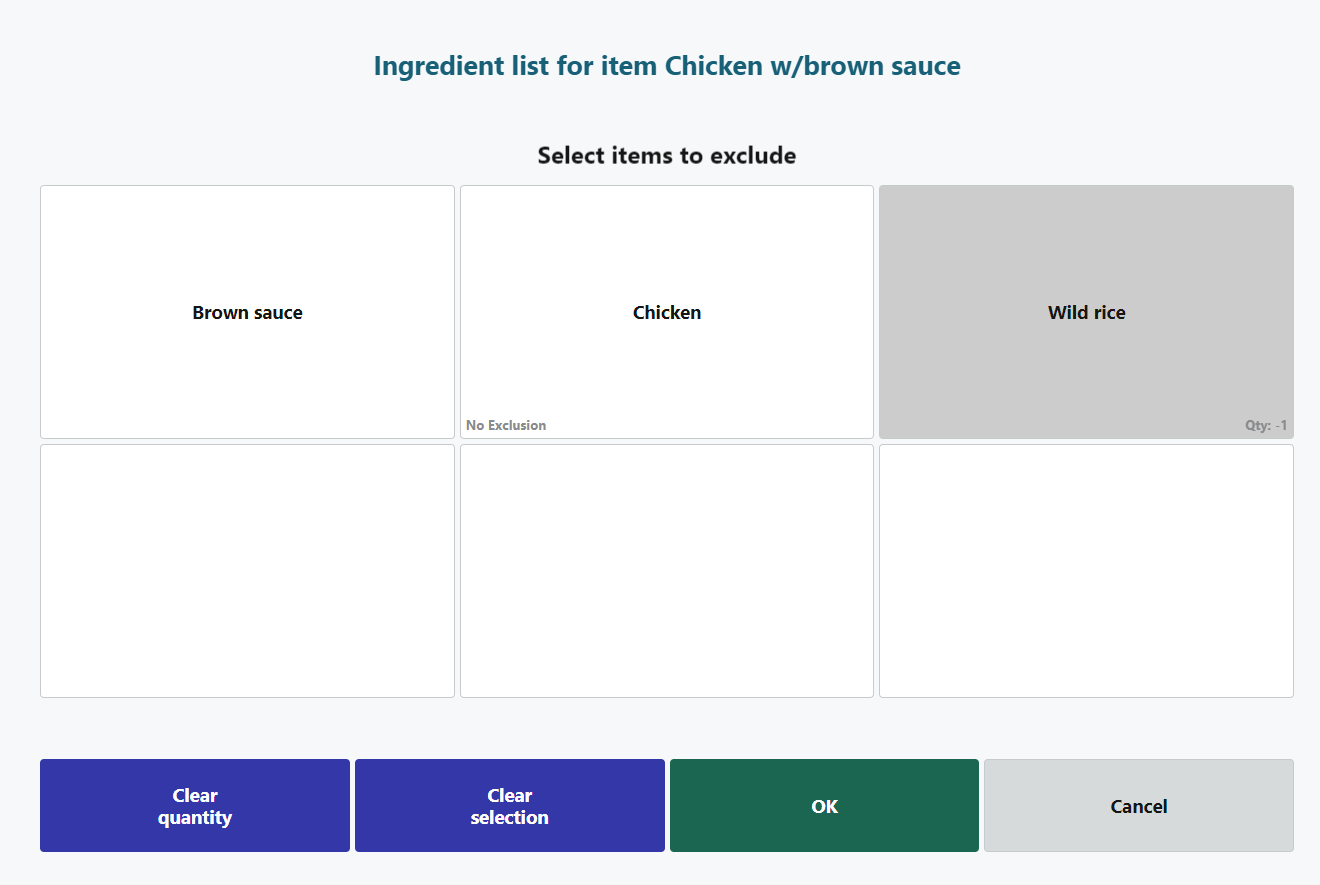
Task: Toggle the Chicken ingredient exclusion
Action: (667, 312)
